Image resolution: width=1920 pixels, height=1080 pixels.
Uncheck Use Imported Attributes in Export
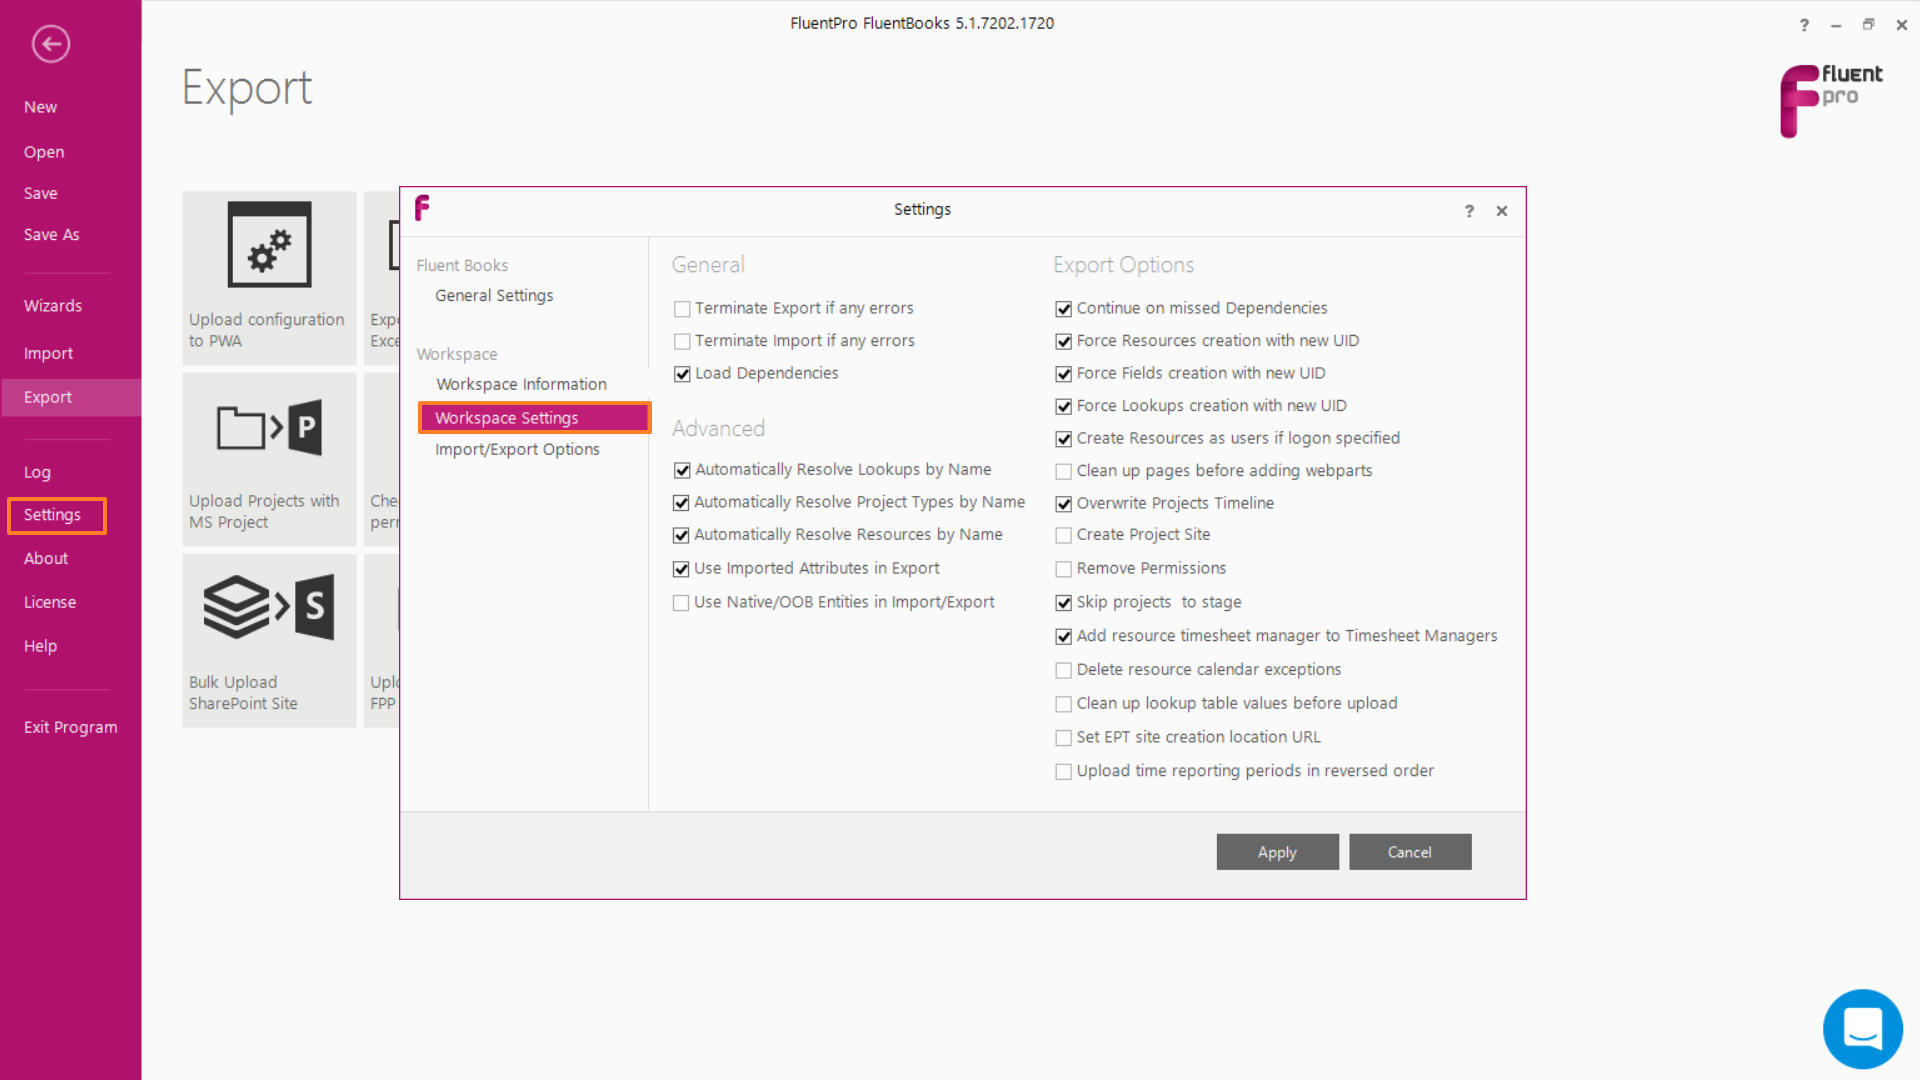tap(681, 569)
